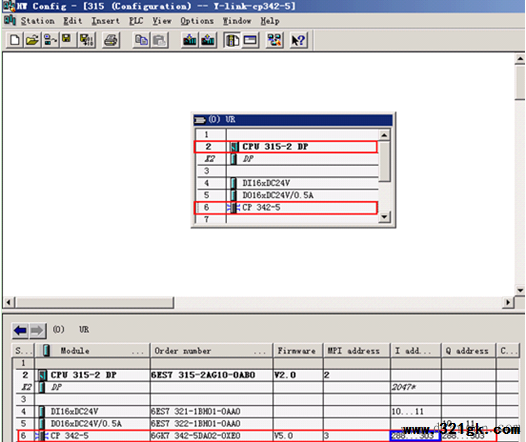Click the horizontal scrollbar right arrow

coord(508,302)
